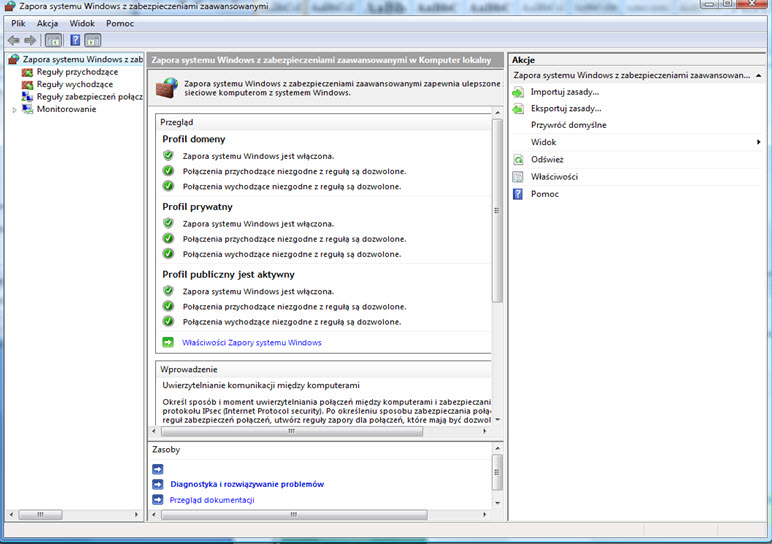This screenshot has height=544, width=772.
Task: Click the green shield under Profil prywatny heading
Action: (168, 223)
